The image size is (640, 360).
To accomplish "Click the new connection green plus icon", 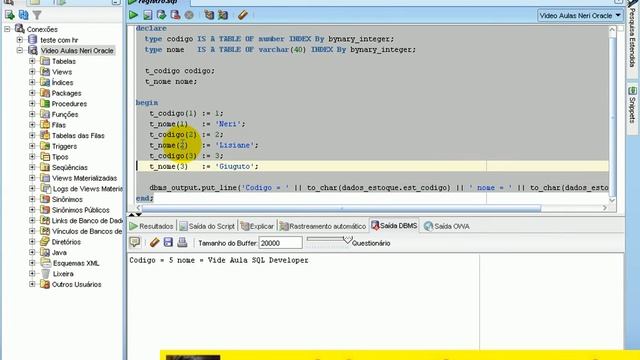I will tap(9, 15).
